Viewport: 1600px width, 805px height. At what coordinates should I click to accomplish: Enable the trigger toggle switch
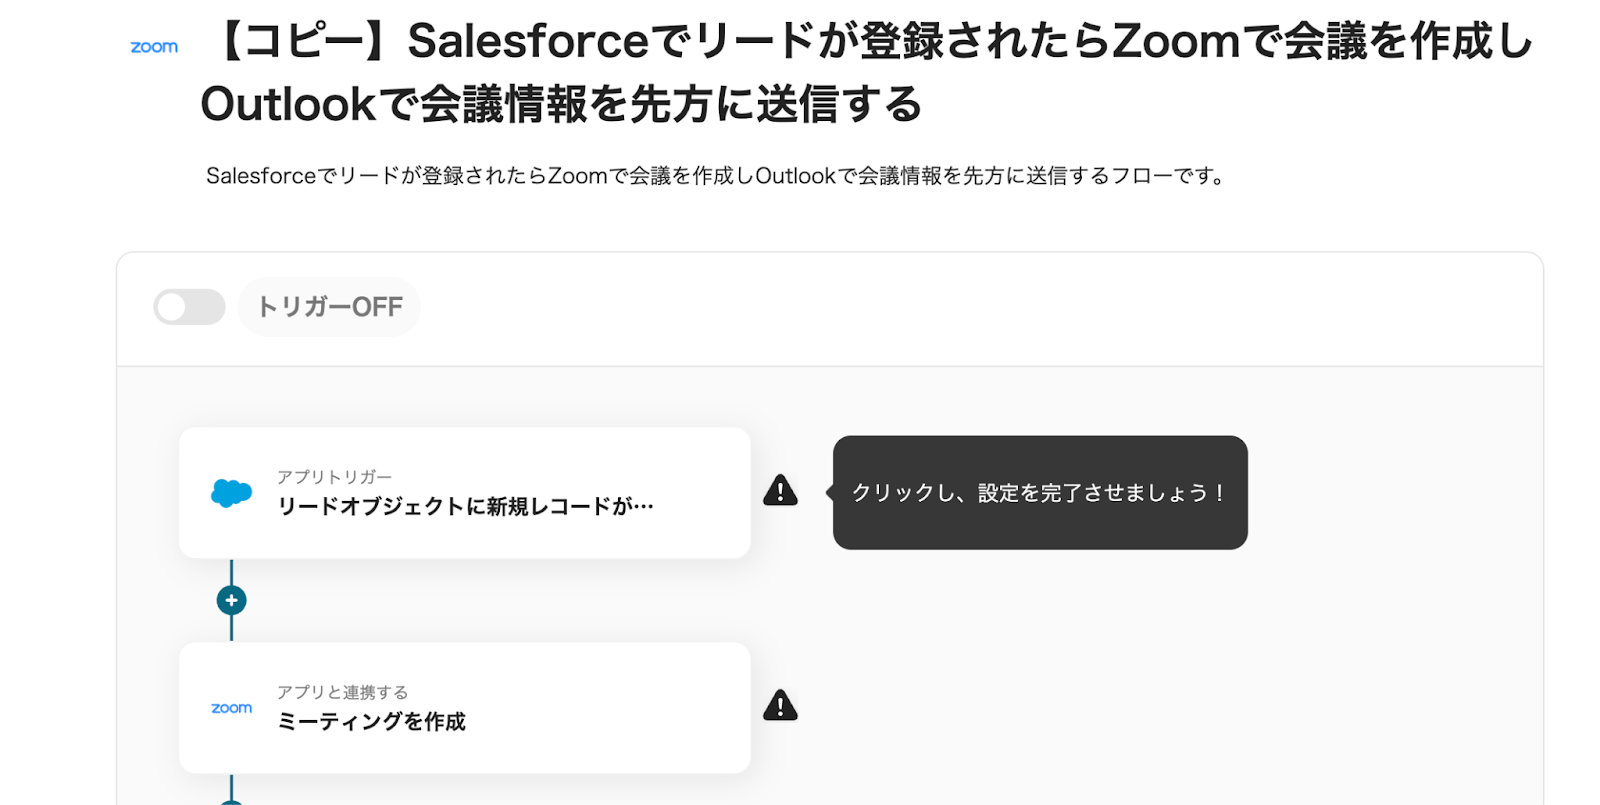[189, 307]
